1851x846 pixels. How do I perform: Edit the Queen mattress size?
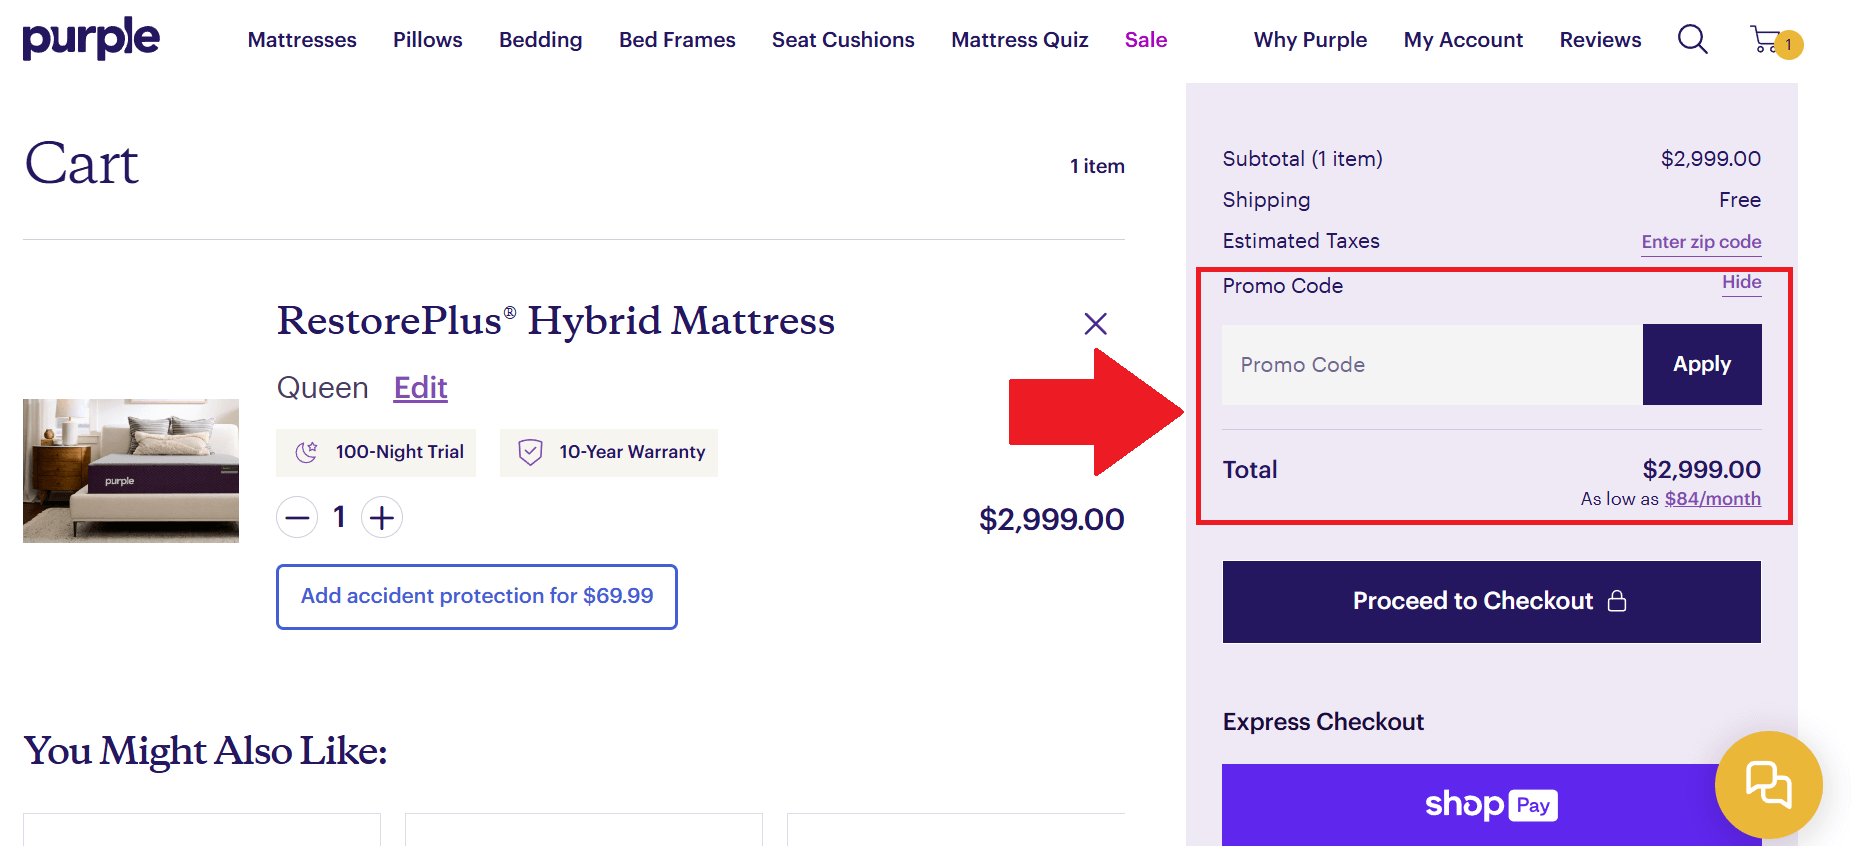420,388
